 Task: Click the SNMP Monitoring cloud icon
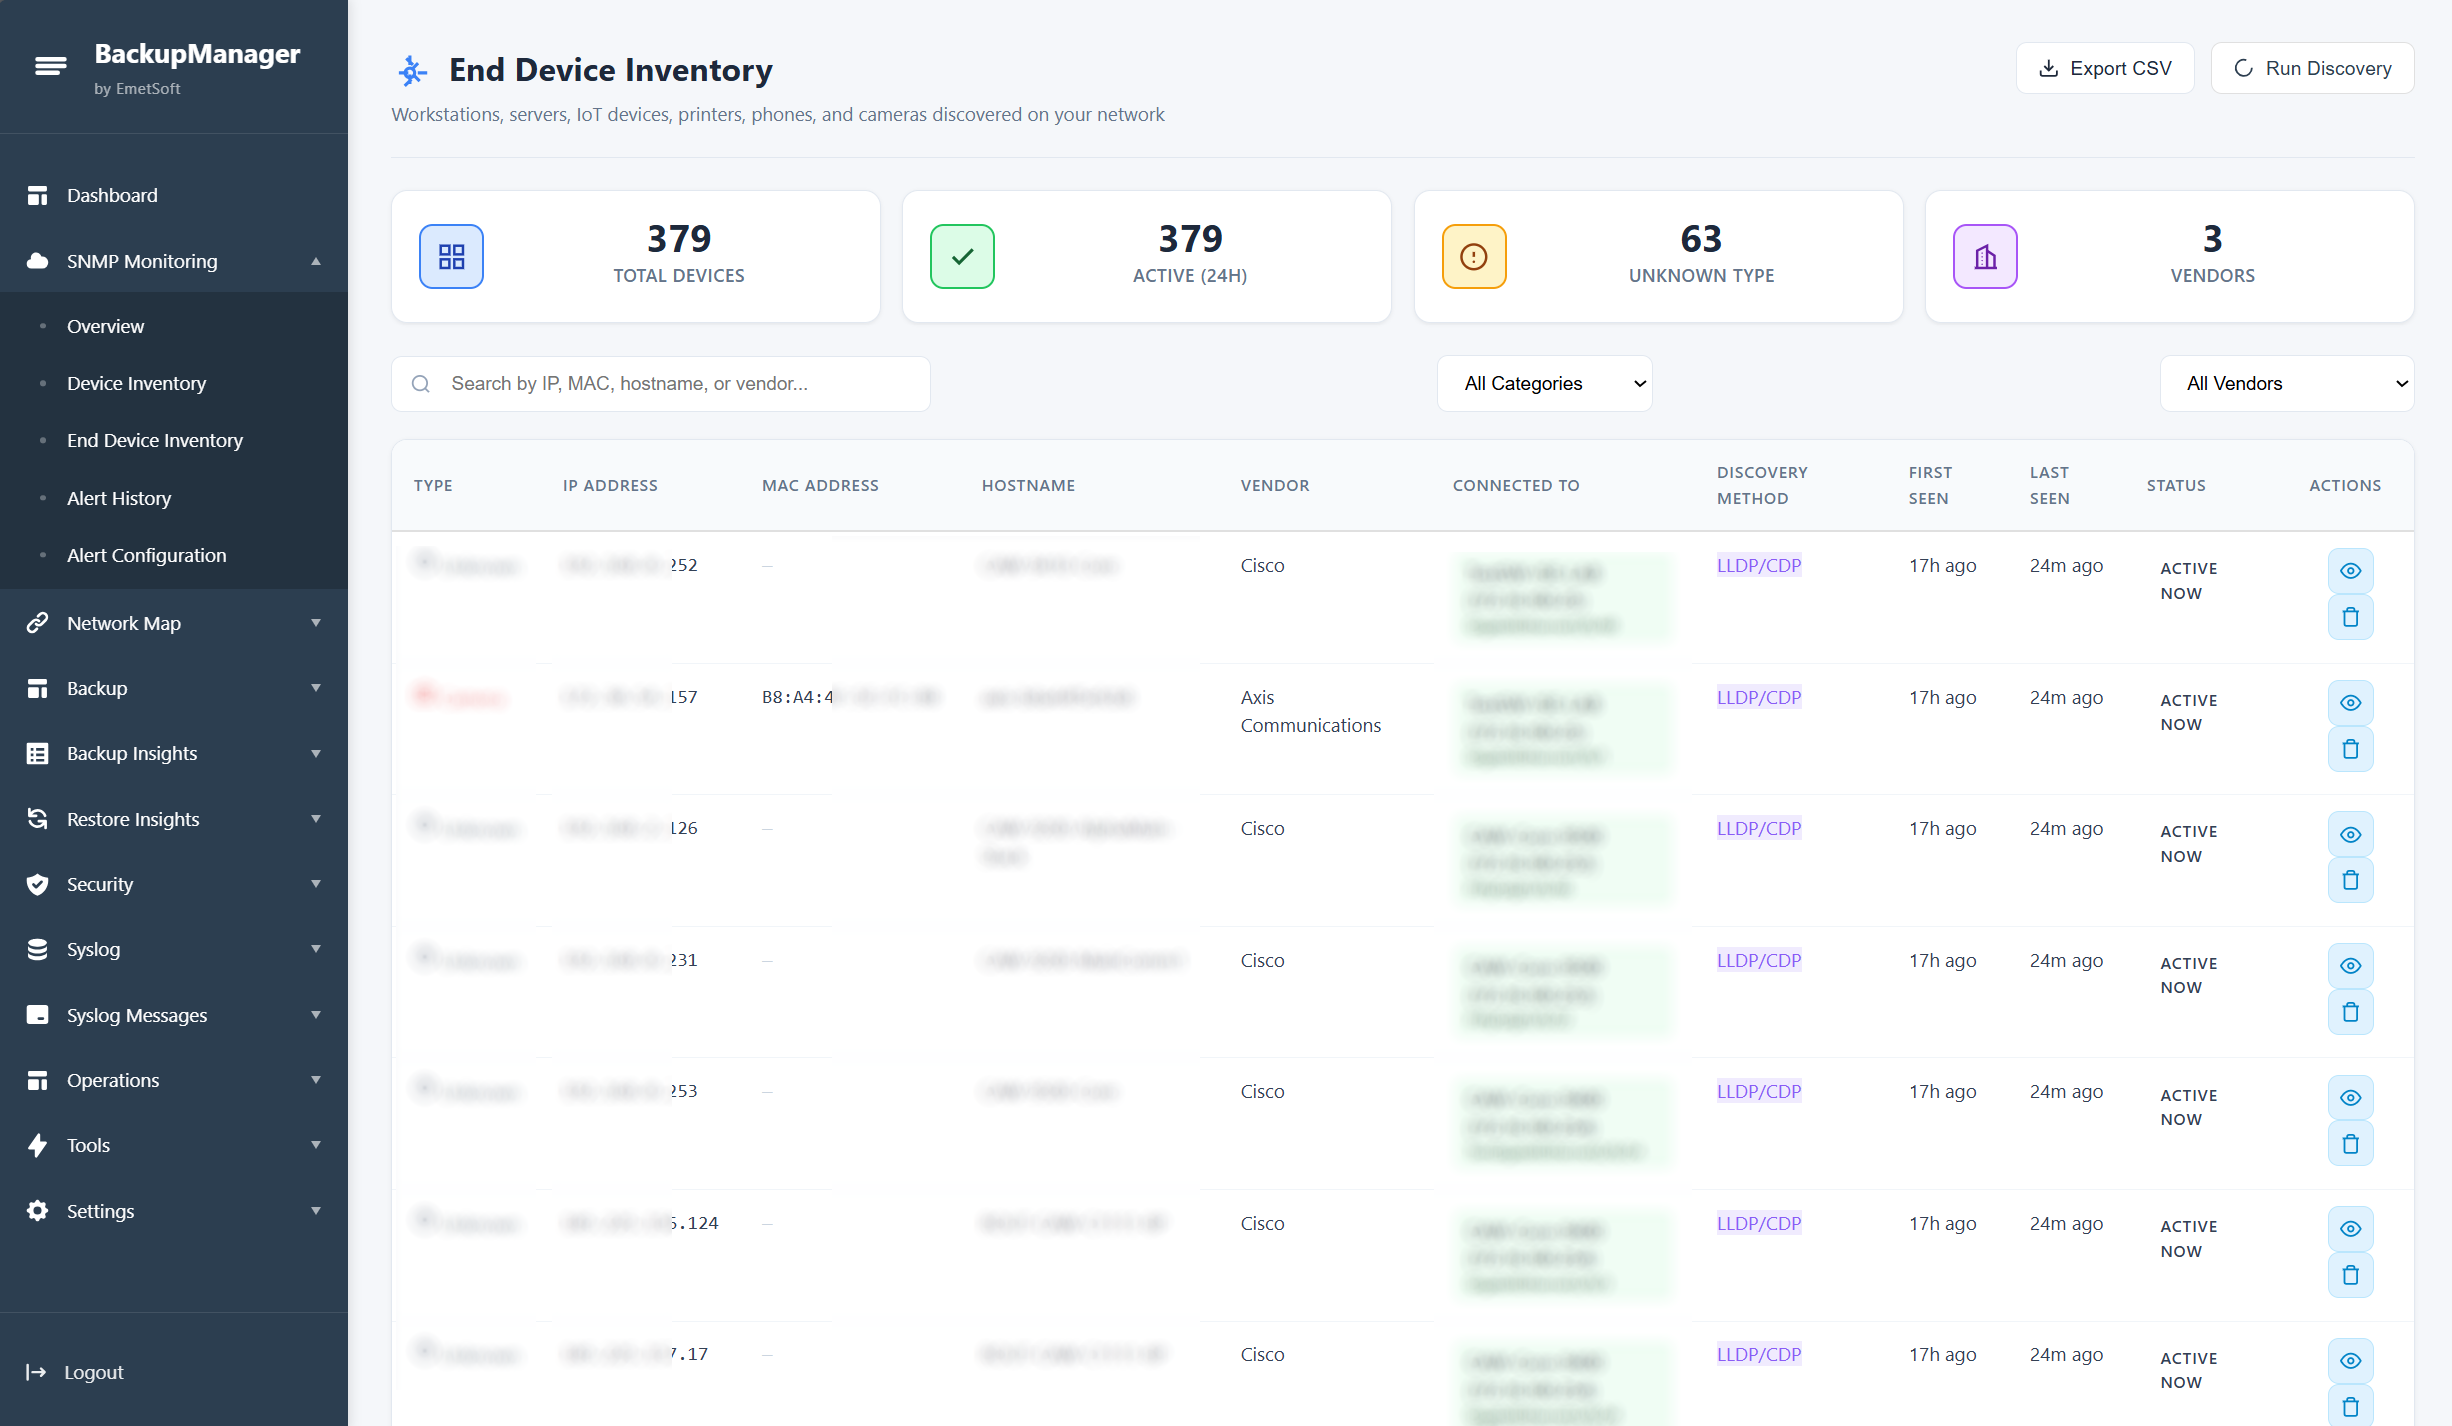point(37,261)
